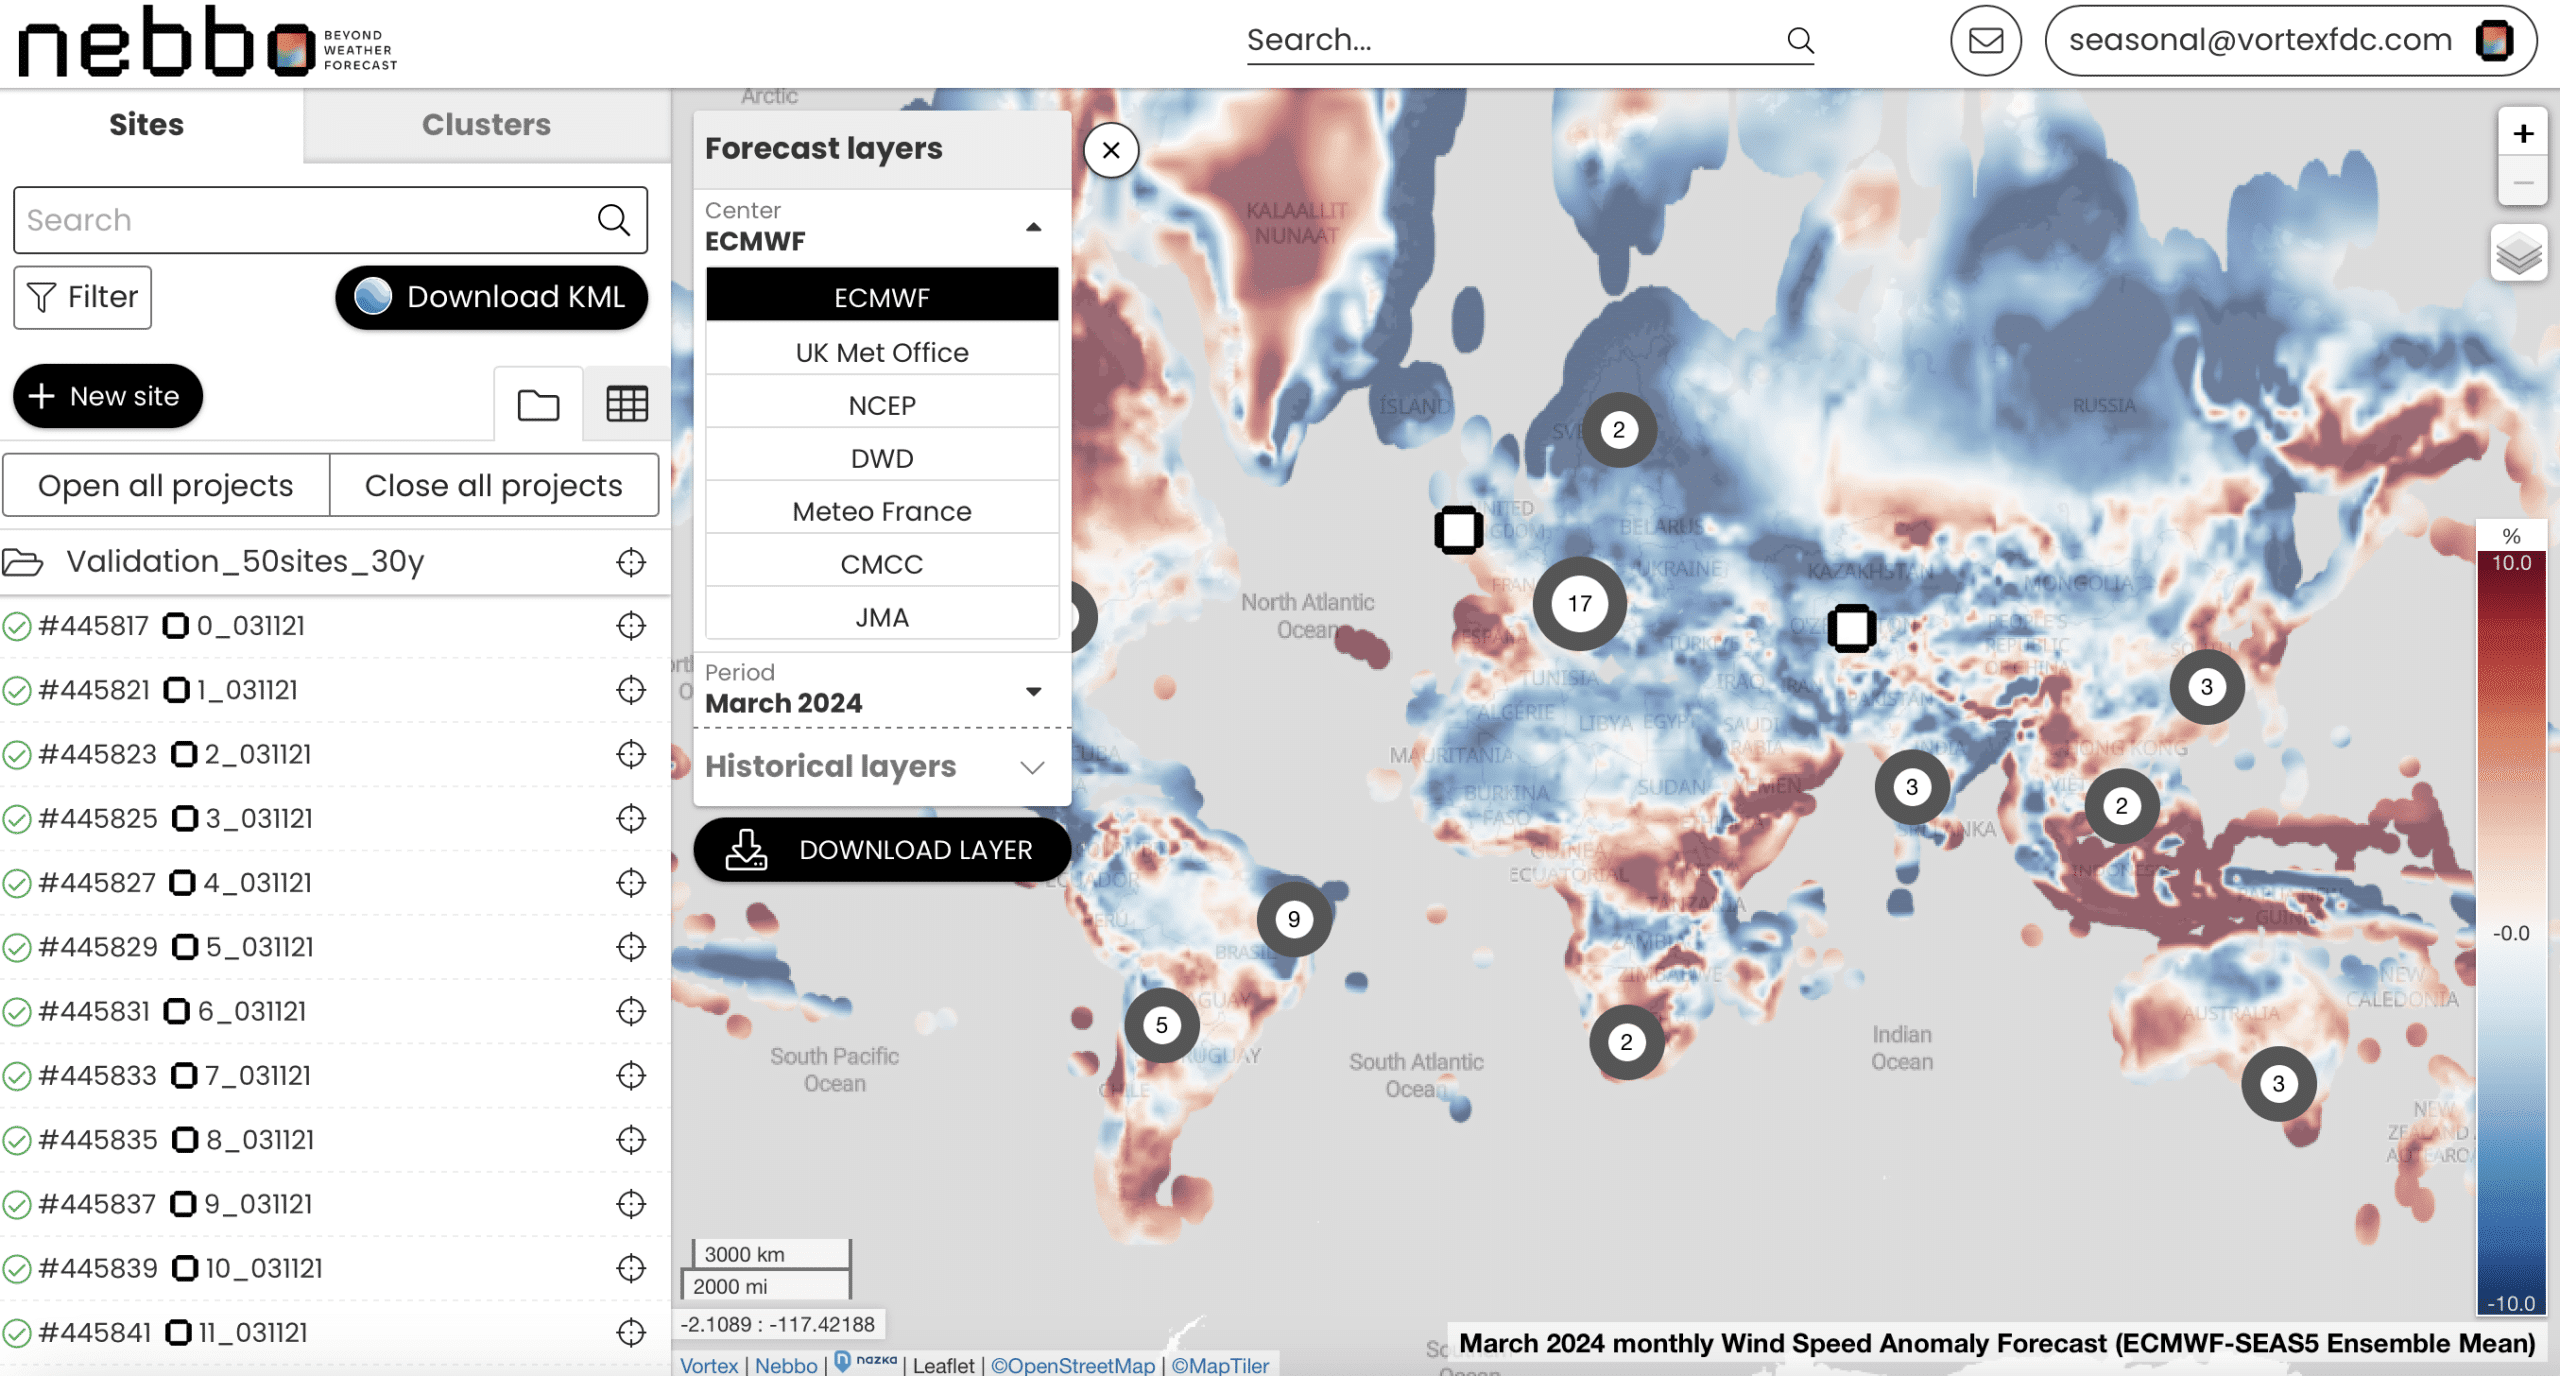Open the Filter options for sites
This screenshot has width=2560, height=1376.
pos(83,297)
